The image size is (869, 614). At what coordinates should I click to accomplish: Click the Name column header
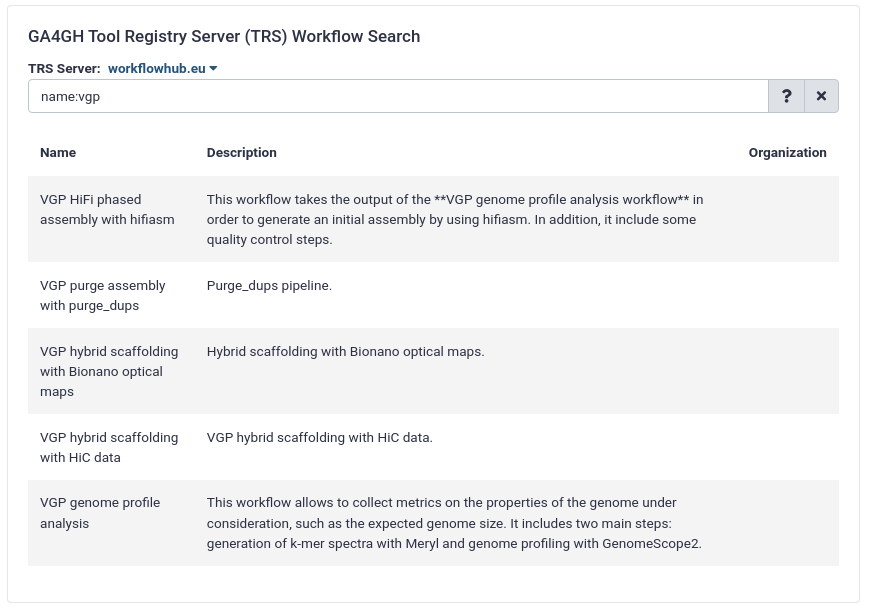coord(58,153)
